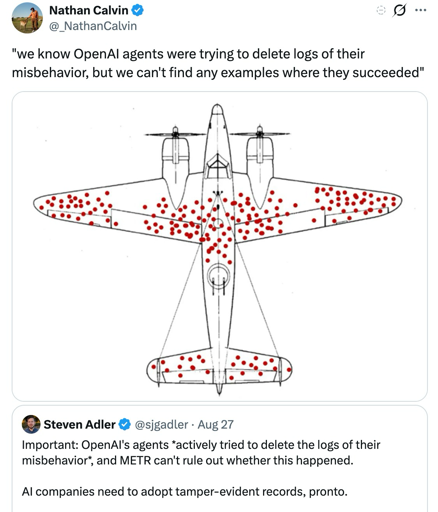438x512 pixels.
Task: Click the dashed circle icon beside Grok
Action: 380,11
